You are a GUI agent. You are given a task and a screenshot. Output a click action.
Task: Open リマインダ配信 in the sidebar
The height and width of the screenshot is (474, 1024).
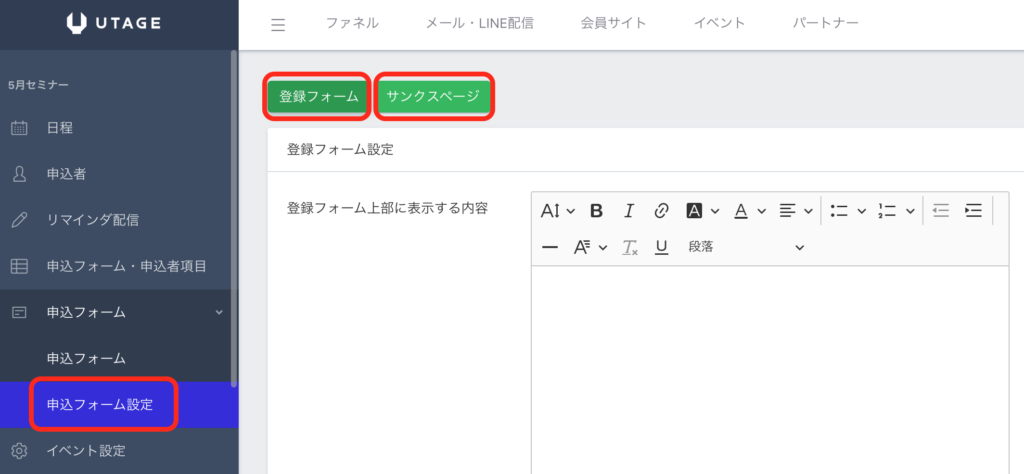tap(92, 220)
